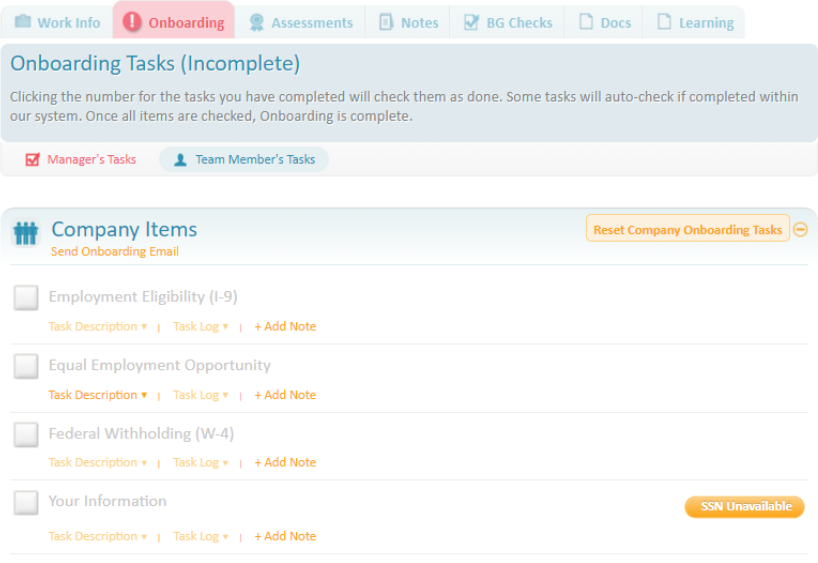Tick the Federal Withholding (W-4) checkbox

(26, 434)
